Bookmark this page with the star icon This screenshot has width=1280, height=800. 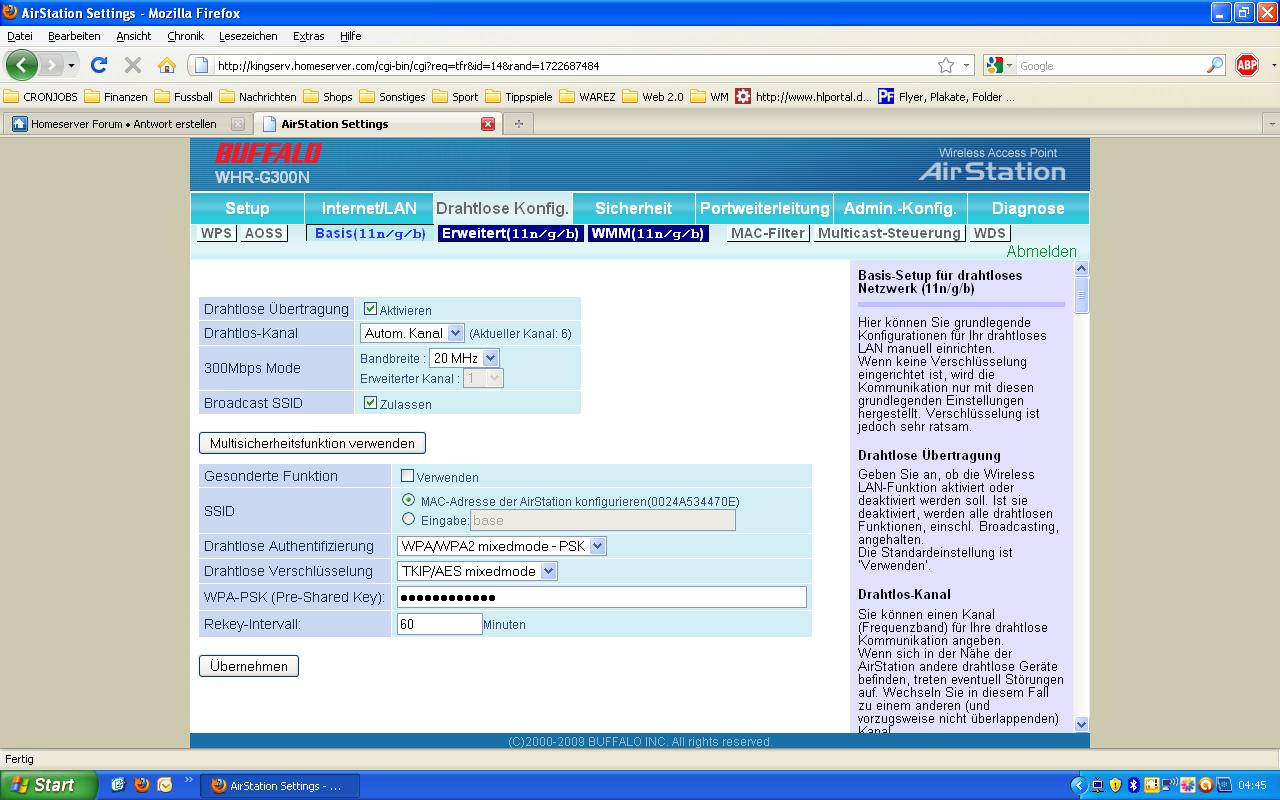pos(946,65)
